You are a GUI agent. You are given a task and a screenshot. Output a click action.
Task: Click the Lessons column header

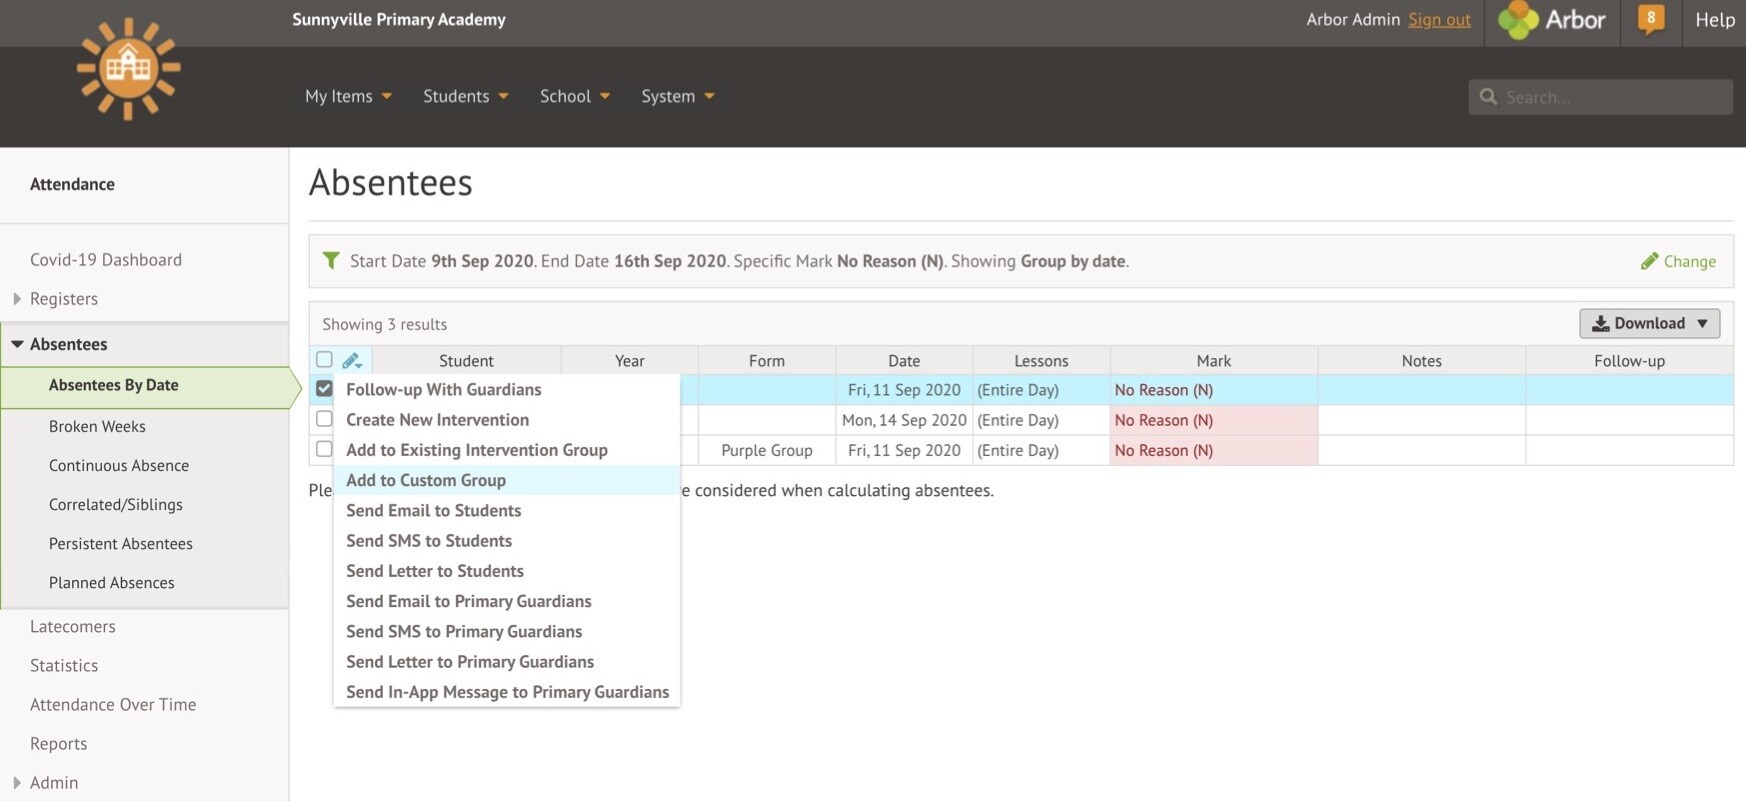tap(1041, 360)
